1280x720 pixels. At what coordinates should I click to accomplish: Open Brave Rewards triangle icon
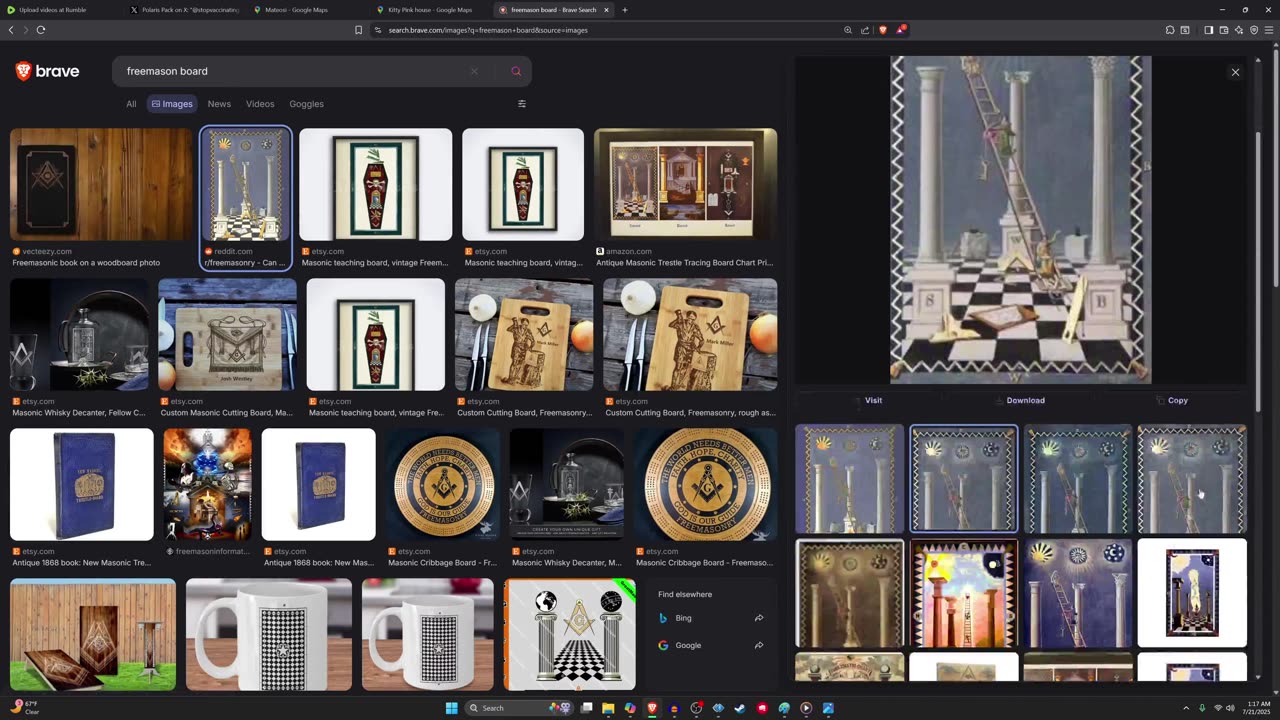pyautogui.click(x=900, y=30)
